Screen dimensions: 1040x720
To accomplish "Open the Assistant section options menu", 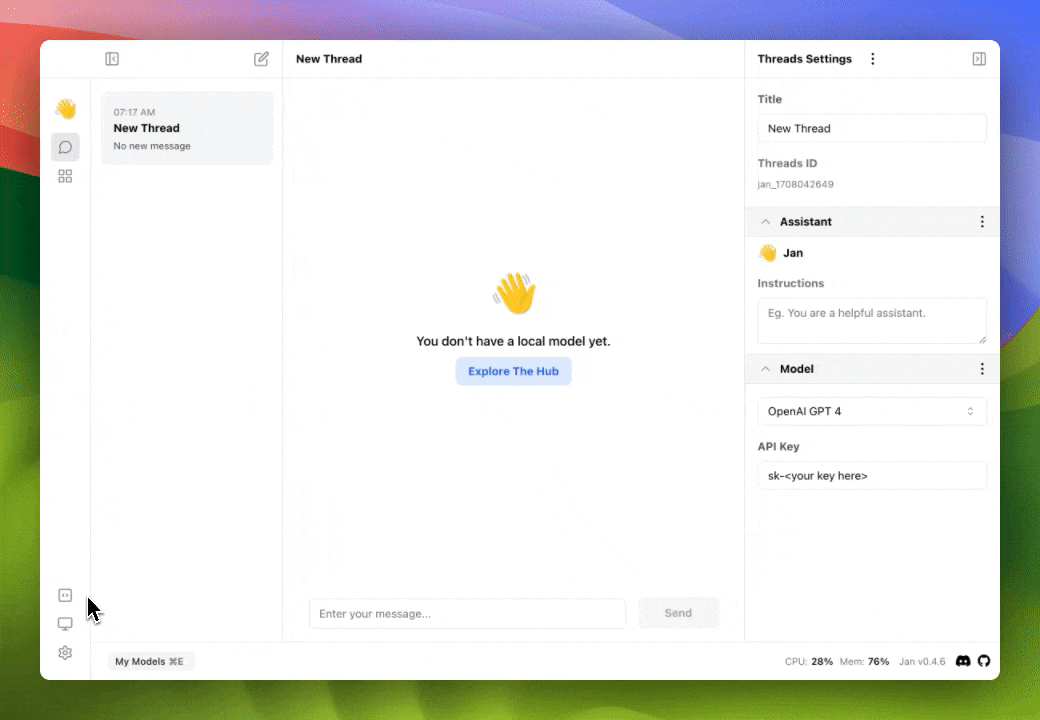I will [x=982, y=221].
